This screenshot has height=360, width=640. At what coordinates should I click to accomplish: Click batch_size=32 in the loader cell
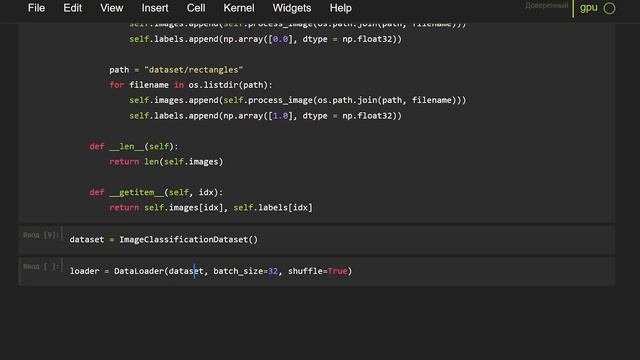tap(246, 271)
